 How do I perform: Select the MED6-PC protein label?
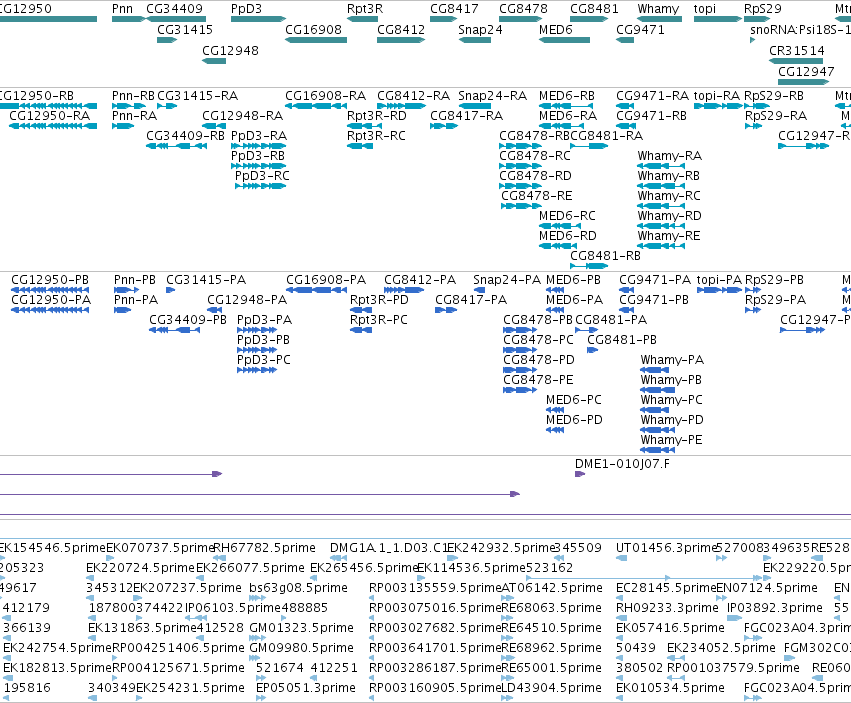click(x=574, y=400)
